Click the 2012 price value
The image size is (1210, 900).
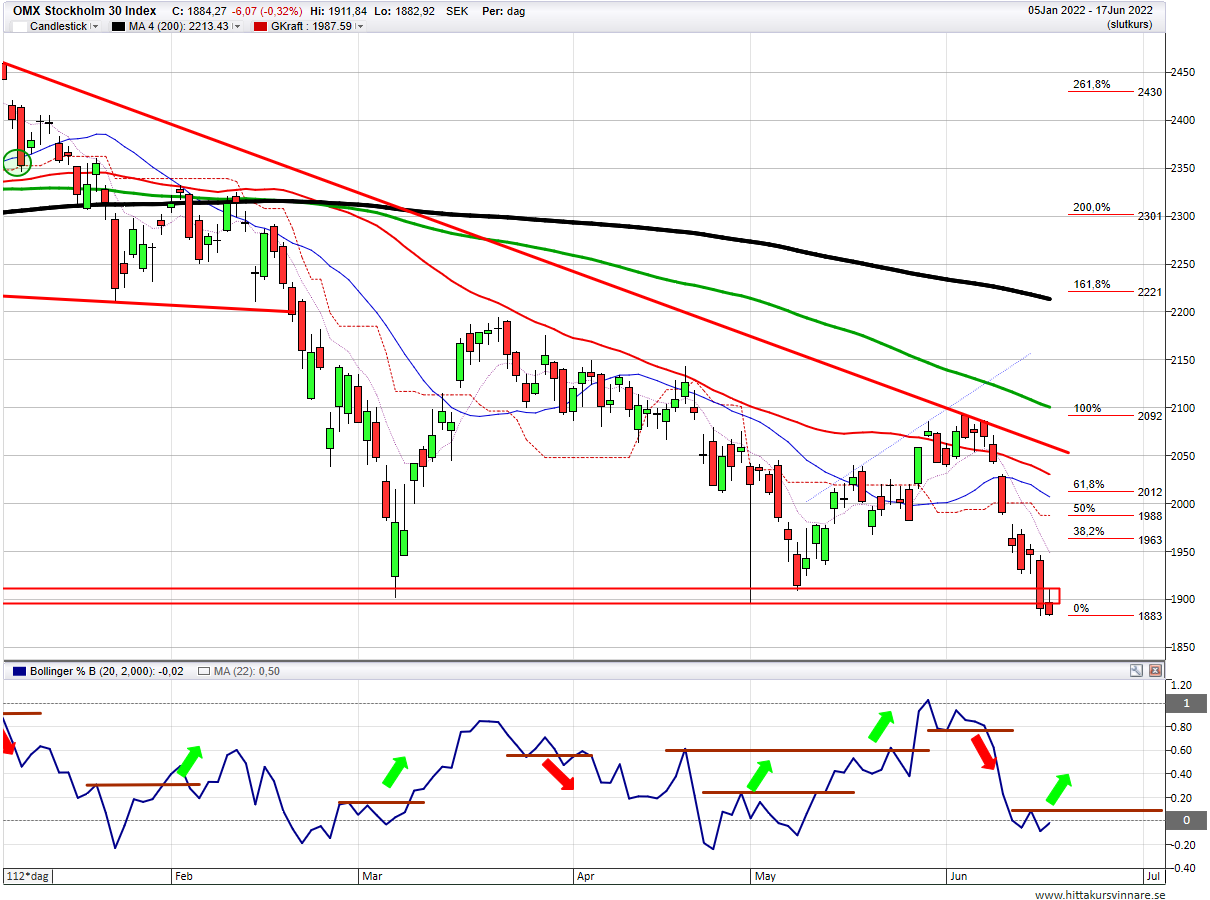[1150, 493]
